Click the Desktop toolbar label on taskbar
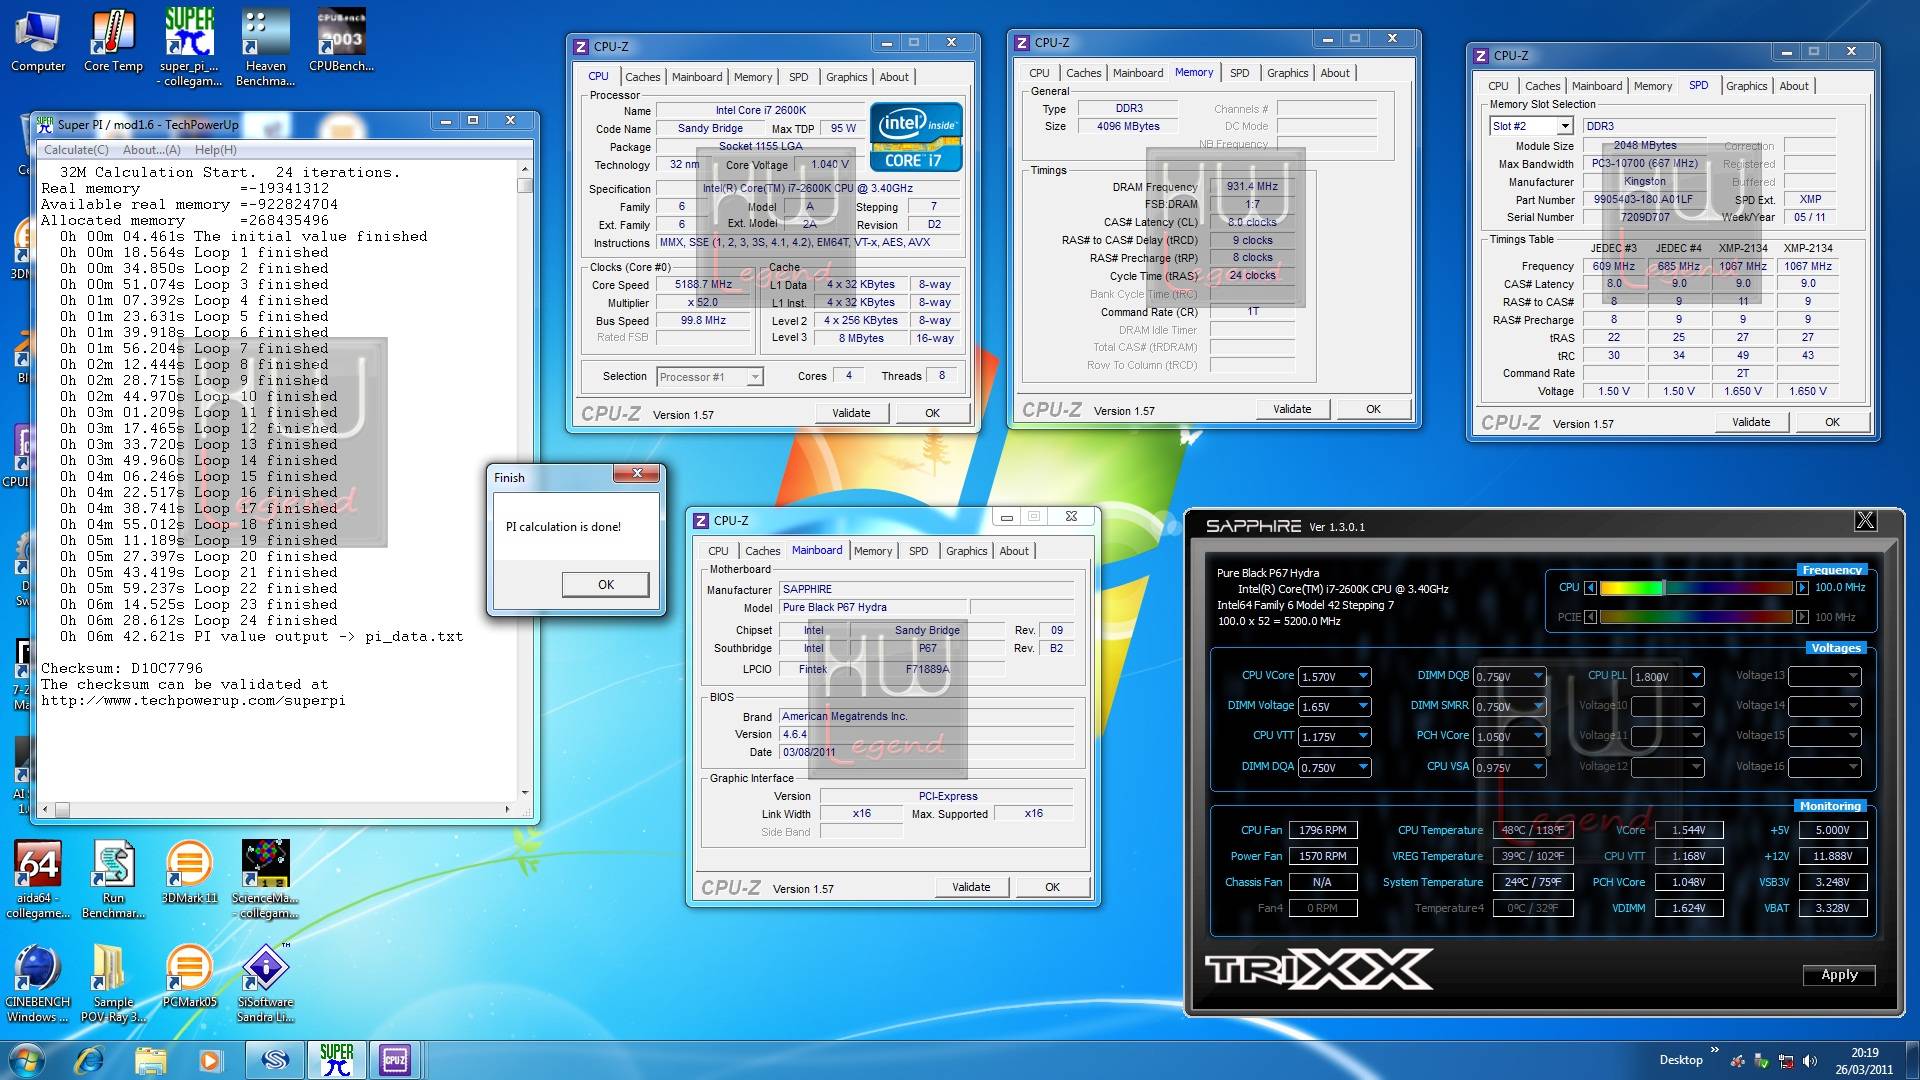This screenshot has width=1920, height=1080. 1680,1060
